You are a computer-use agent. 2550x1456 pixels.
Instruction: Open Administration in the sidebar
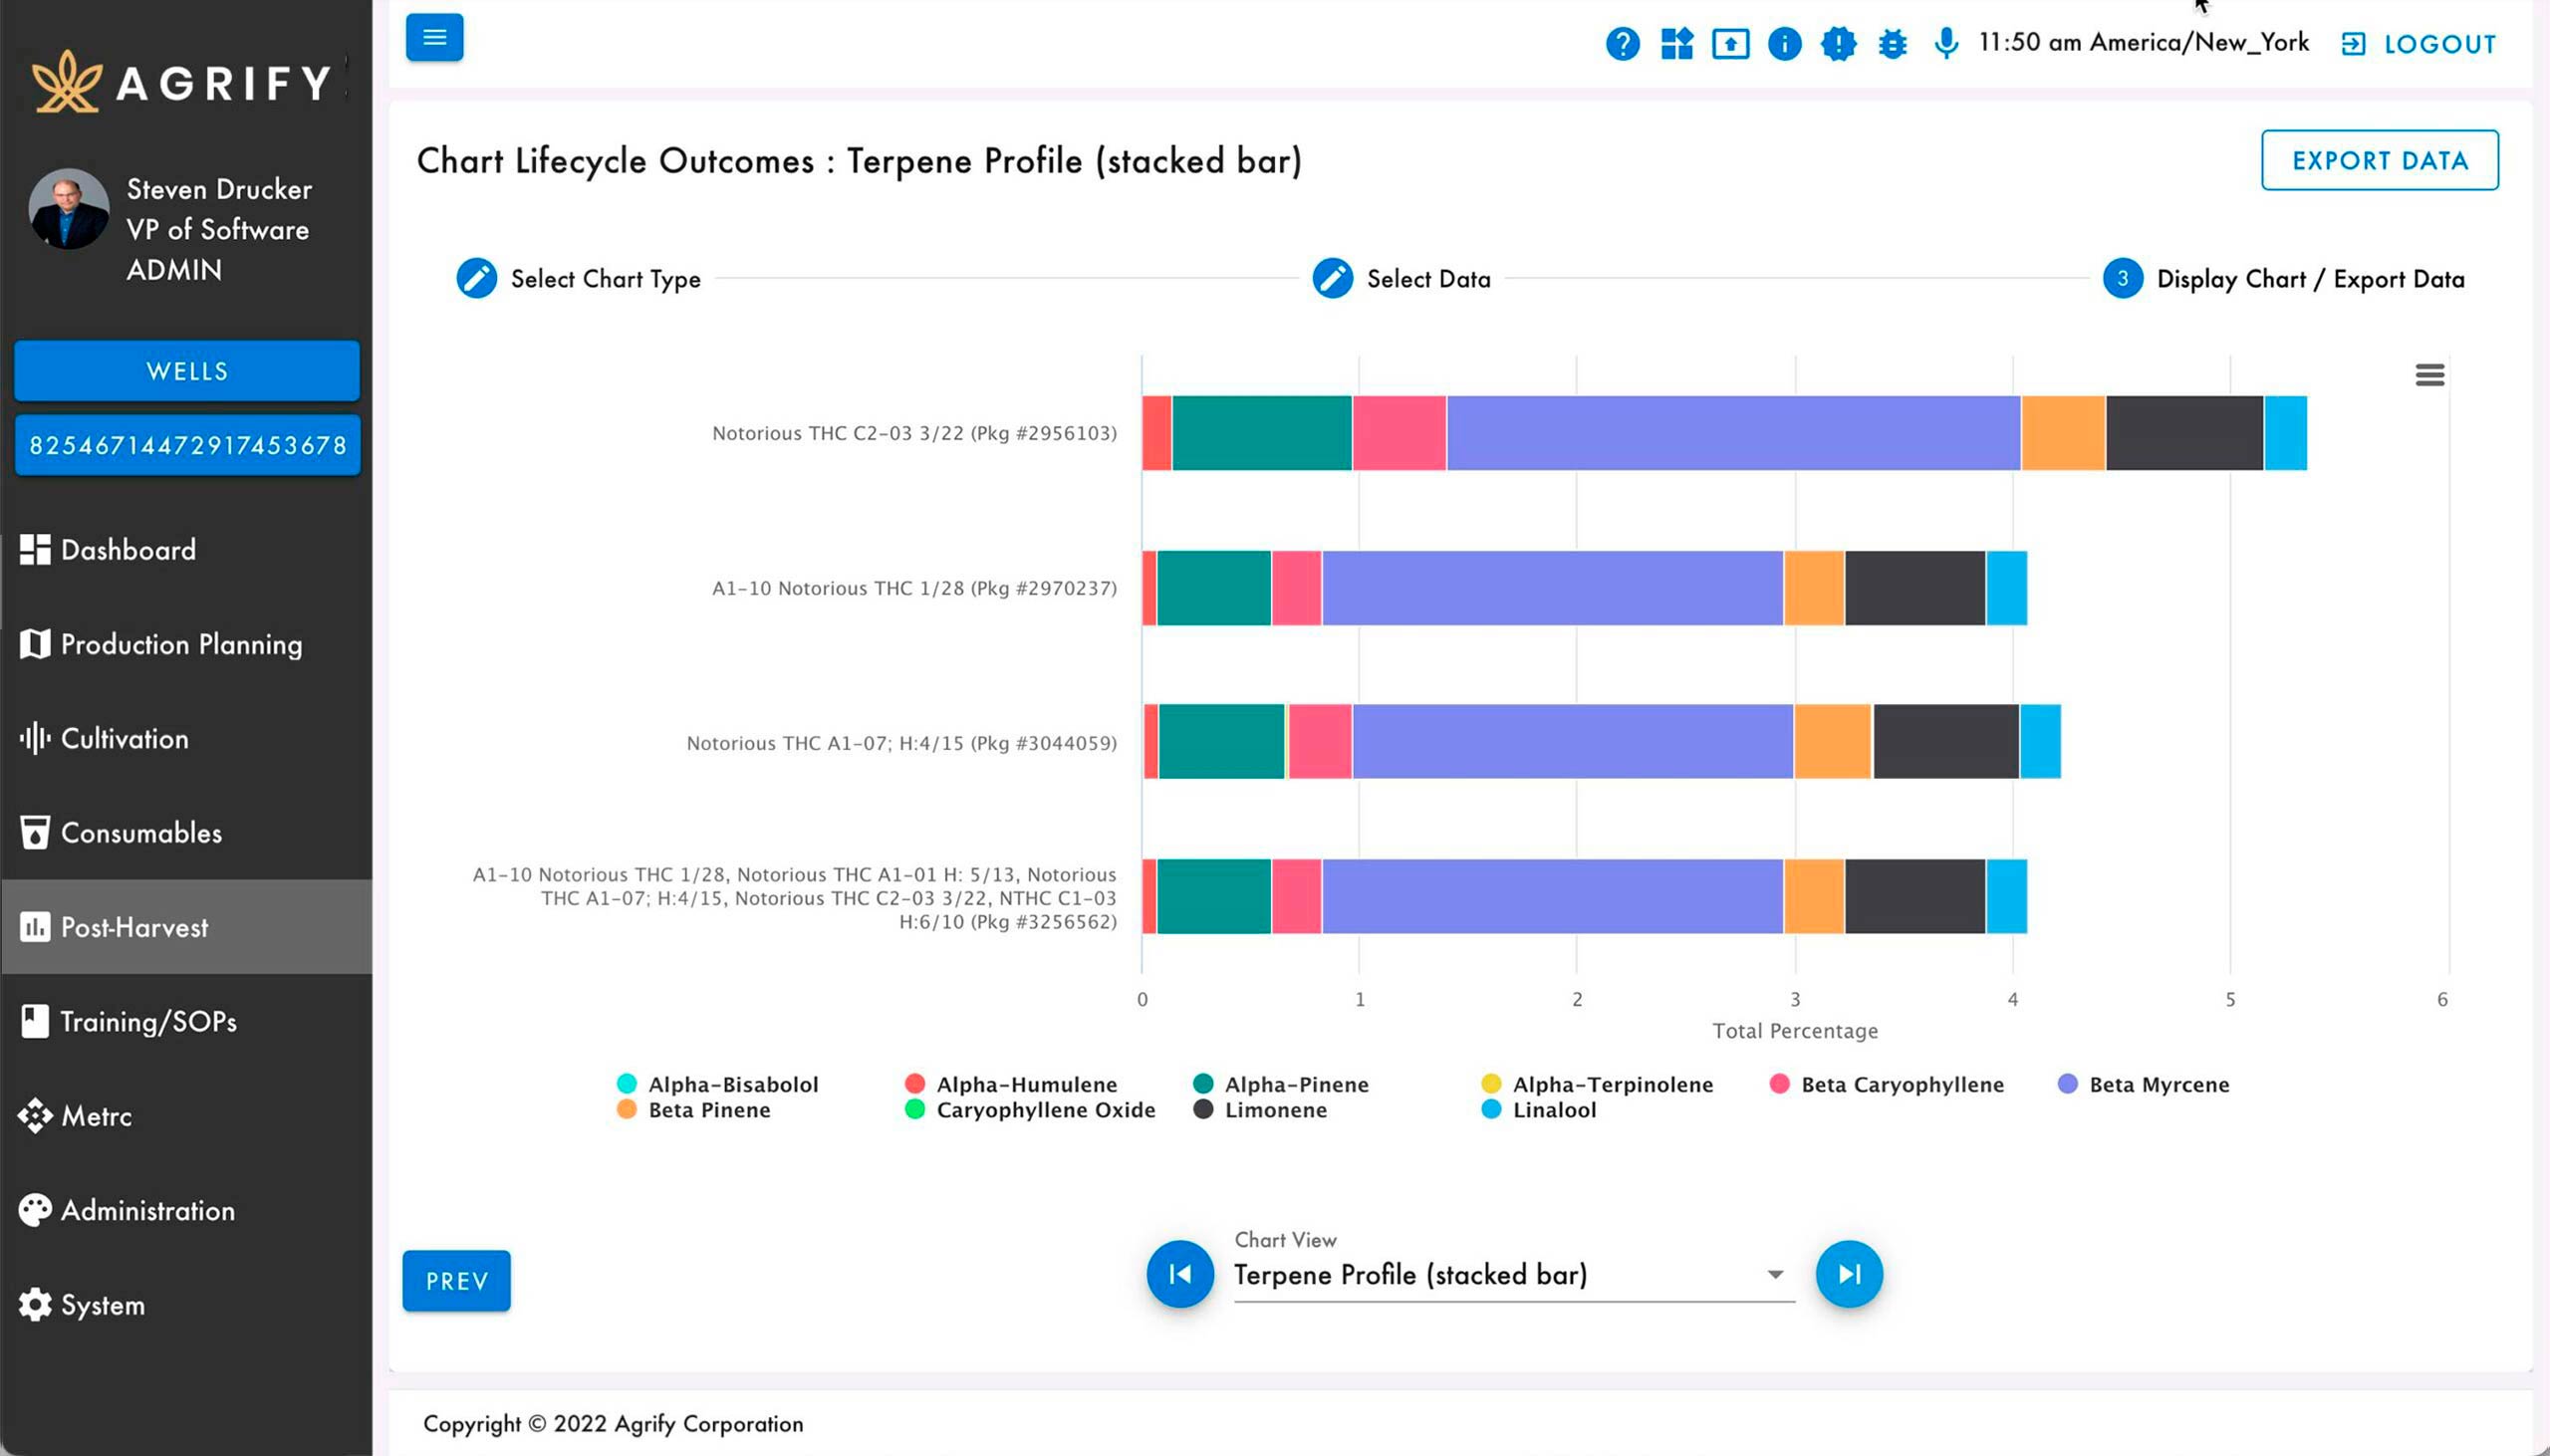[186, 1210]
